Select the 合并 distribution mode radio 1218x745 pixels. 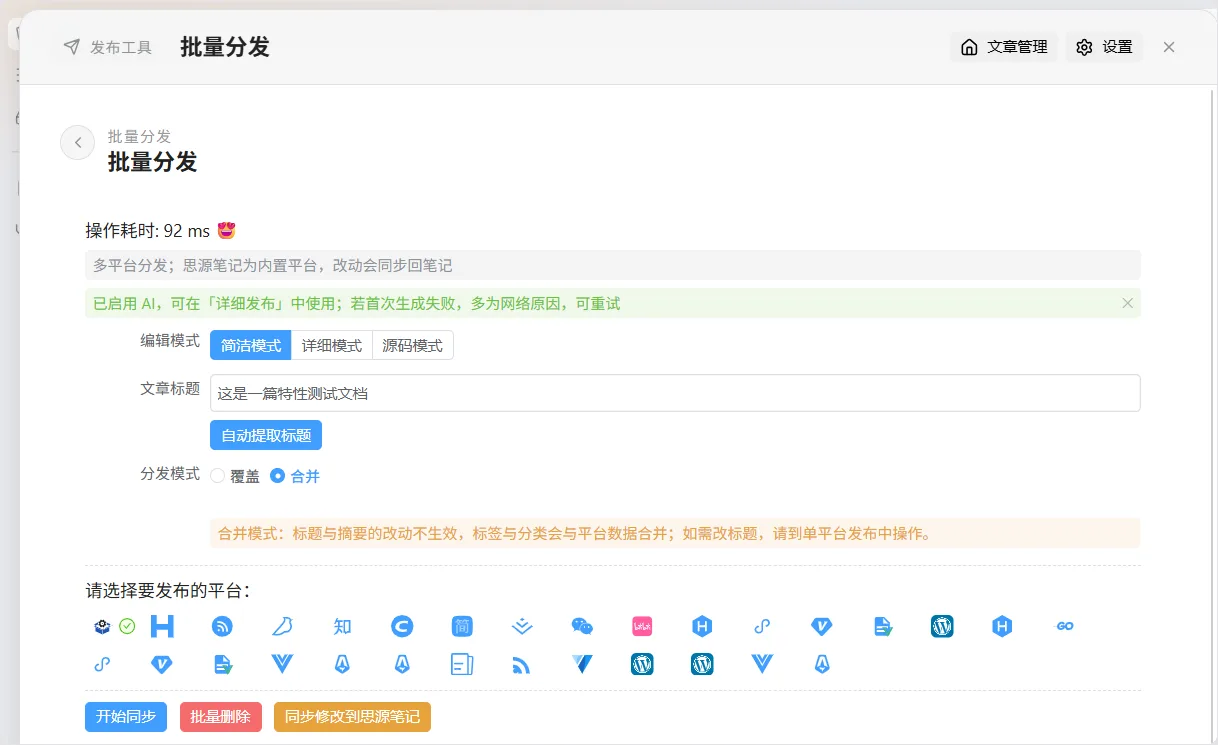click(277, 476)
